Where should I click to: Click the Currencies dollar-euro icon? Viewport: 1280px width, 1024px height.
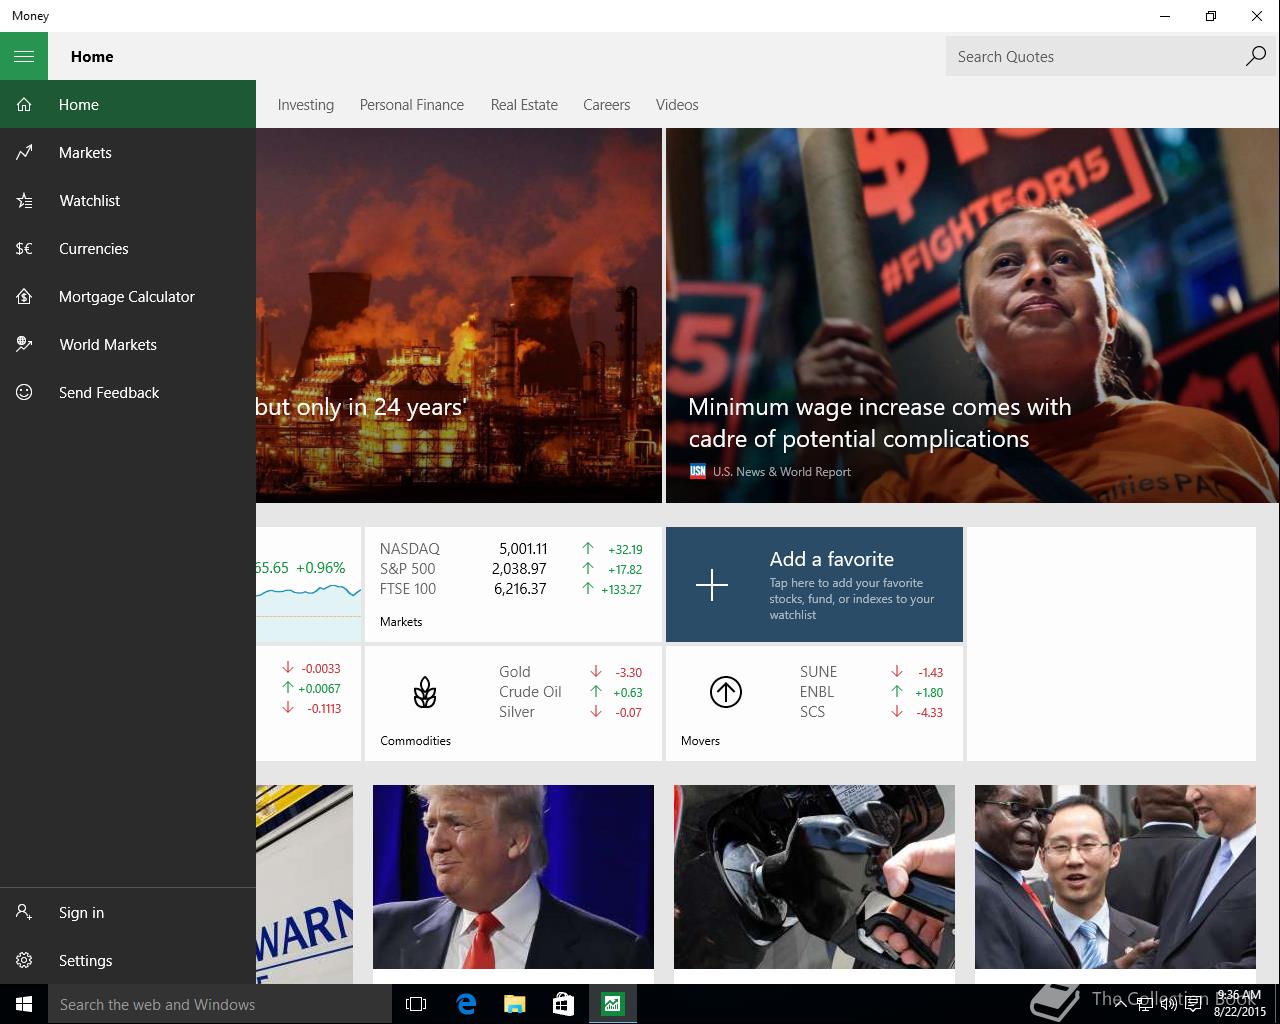pos(24,248)
